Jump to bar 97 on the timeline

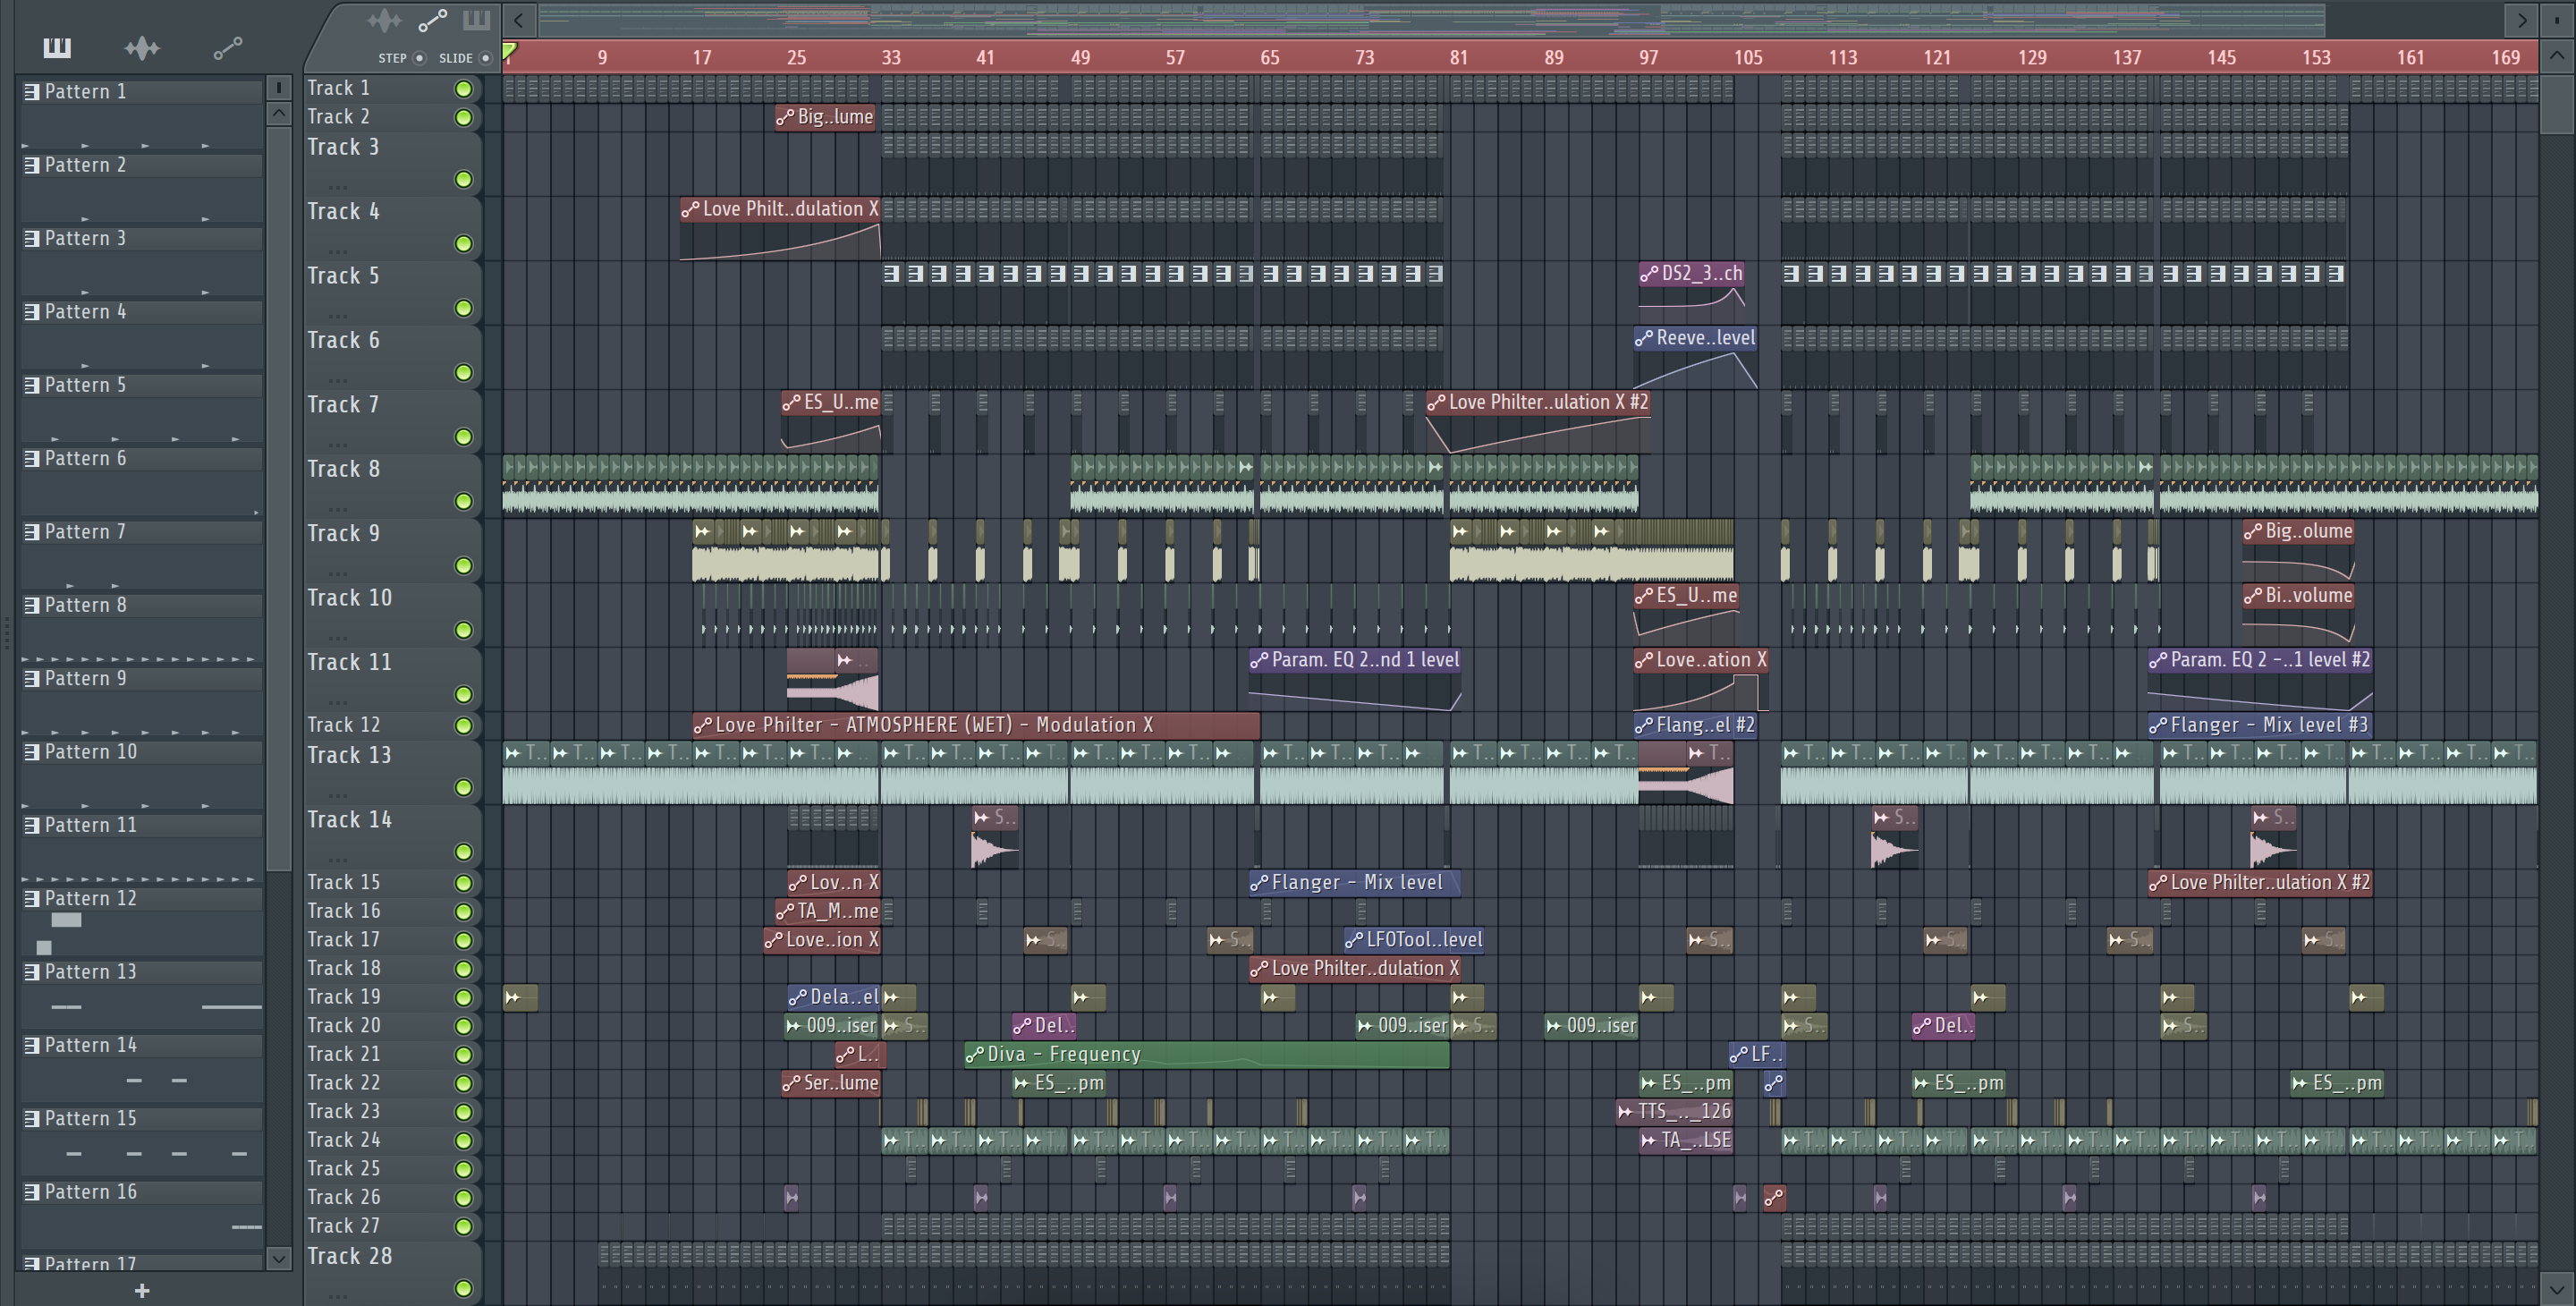tap(1648, 57)
